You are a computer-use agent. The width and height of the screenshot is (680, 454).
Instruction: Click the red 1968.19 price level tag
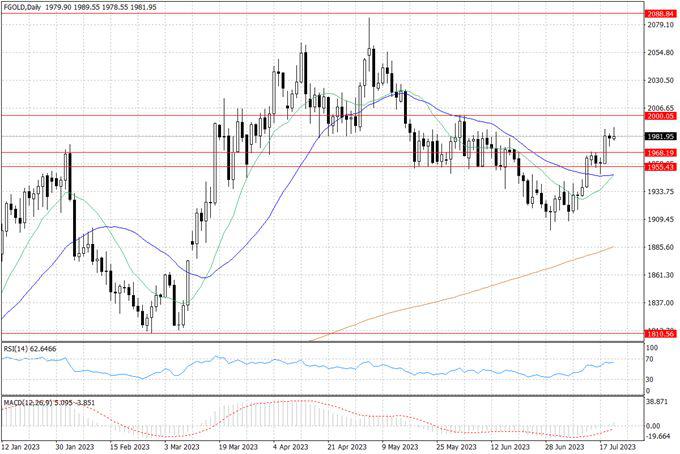(x=656, y=152)
